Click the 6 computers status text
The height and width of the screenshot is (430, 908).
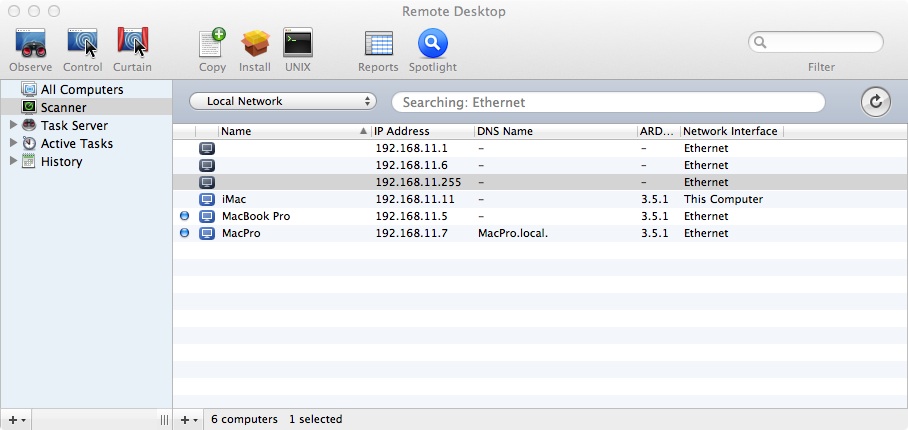coord(244,420)
